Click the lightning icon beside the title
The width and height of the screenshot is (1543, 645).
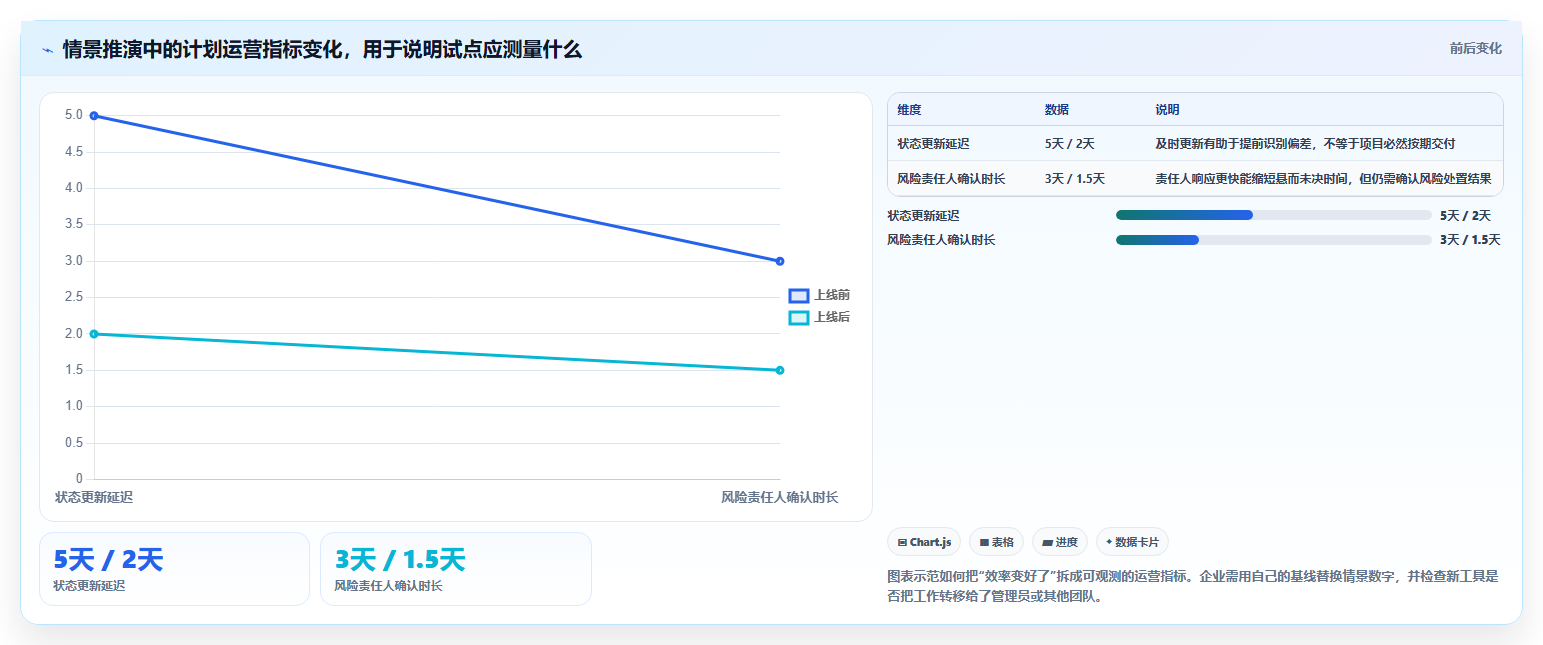(x=47, y=50)
